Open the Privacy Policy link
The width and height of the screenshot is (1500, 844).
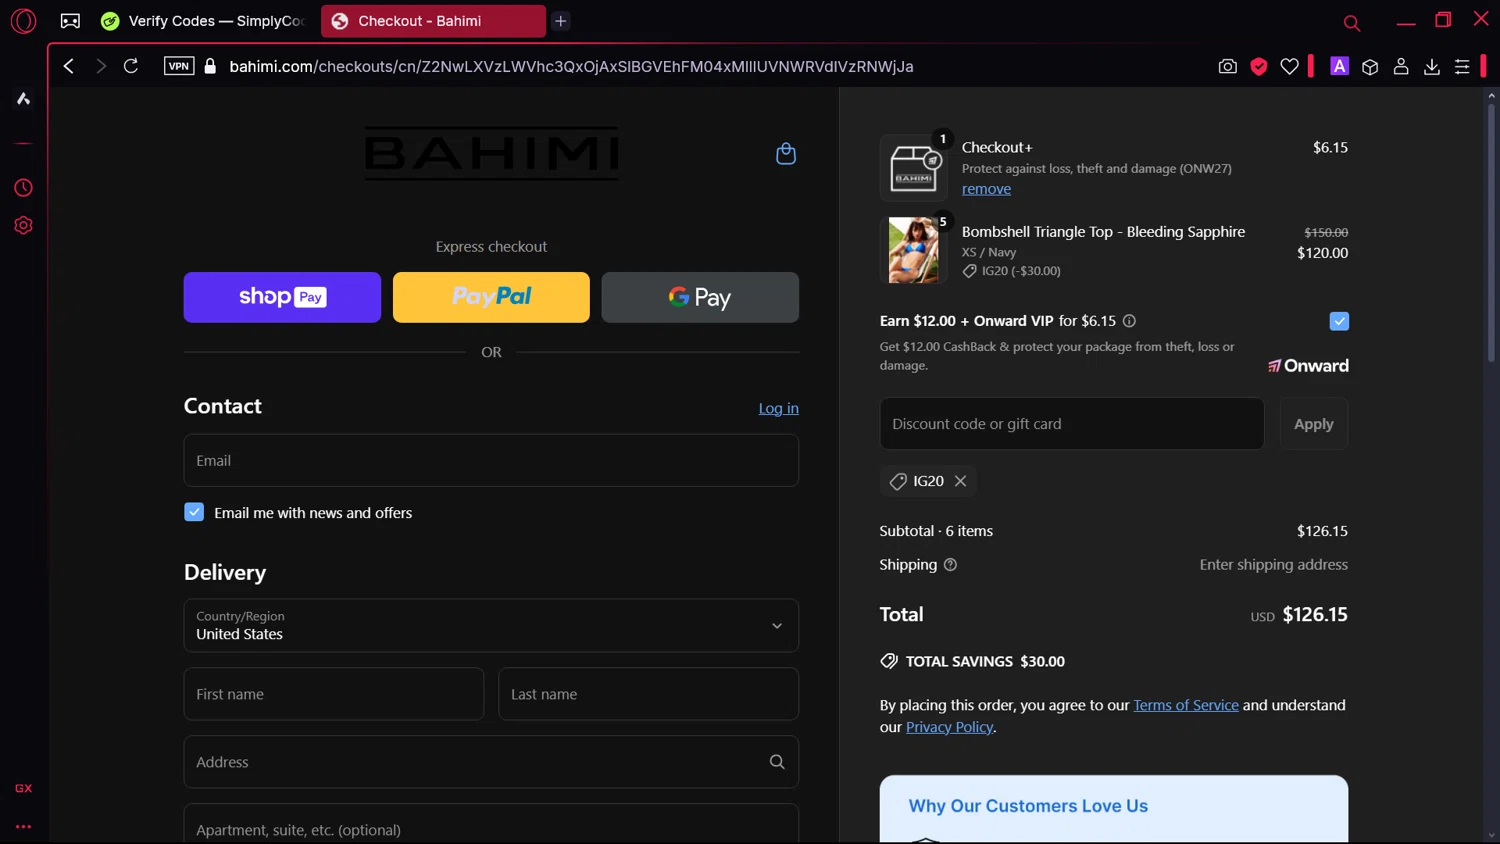(x=949, y=727)
